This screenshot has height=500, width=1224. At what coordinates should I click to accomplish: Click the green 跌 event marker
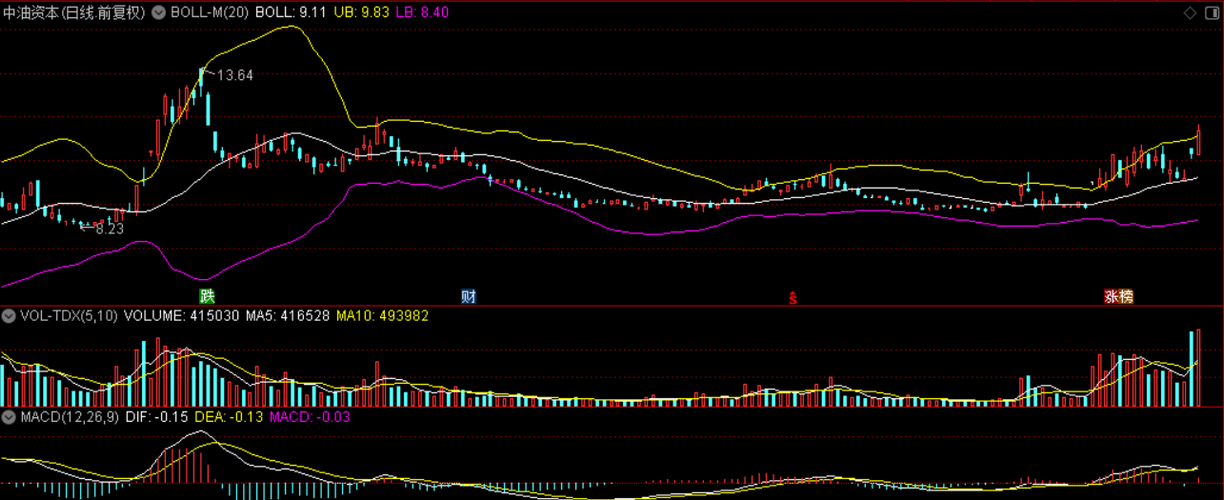[x=207, y=296]
